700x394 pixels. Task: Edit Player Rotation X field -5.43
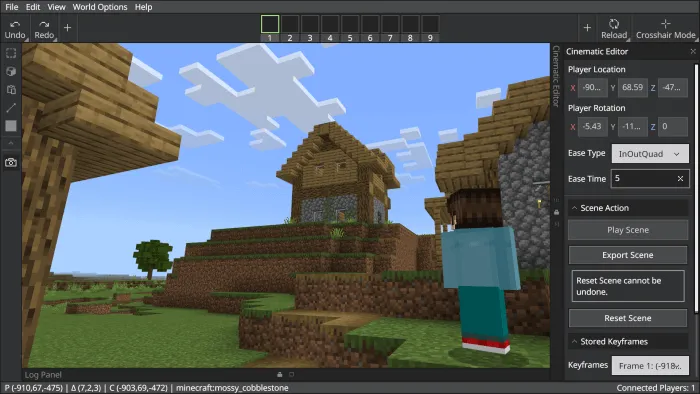coord(592,126)
